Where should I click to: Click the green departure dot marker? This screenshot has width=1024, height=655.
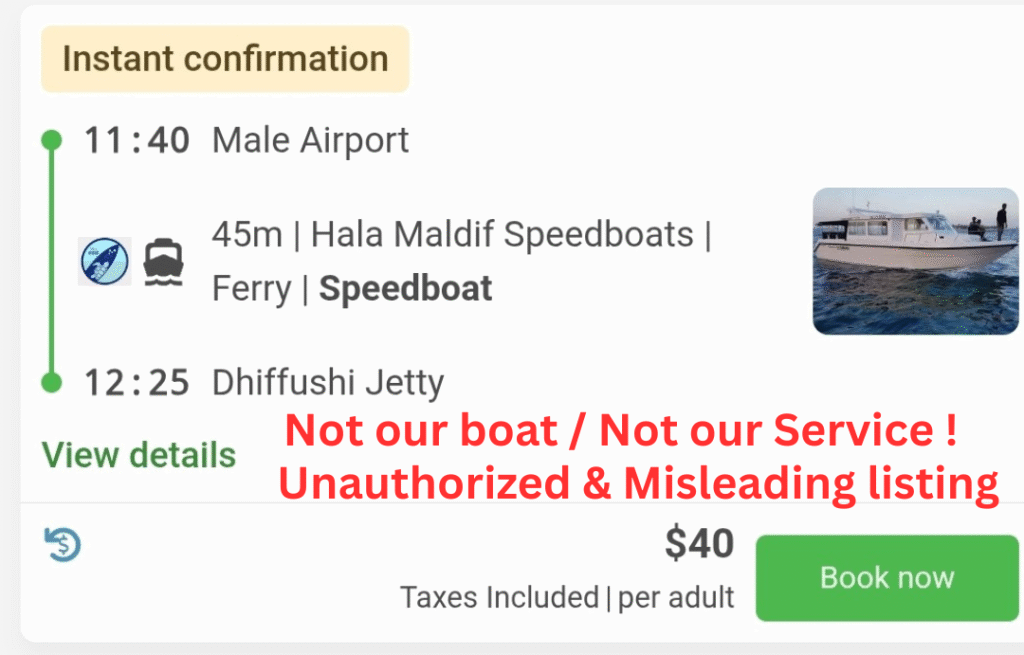click(52, 140)
